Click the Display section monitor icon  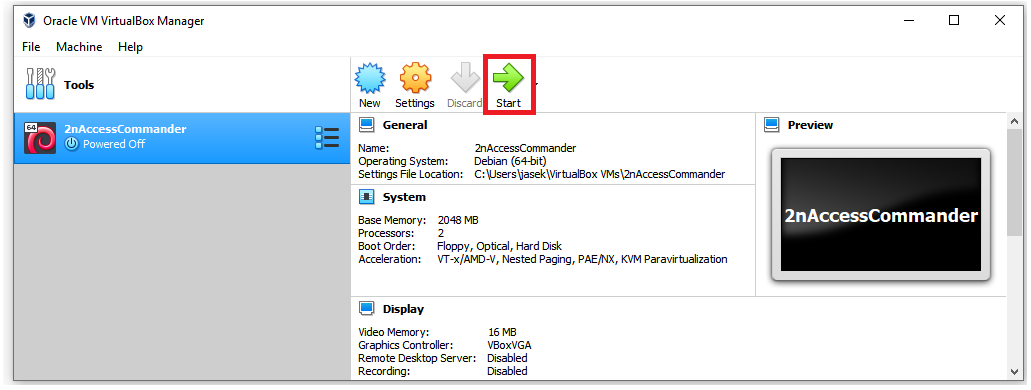366,309
